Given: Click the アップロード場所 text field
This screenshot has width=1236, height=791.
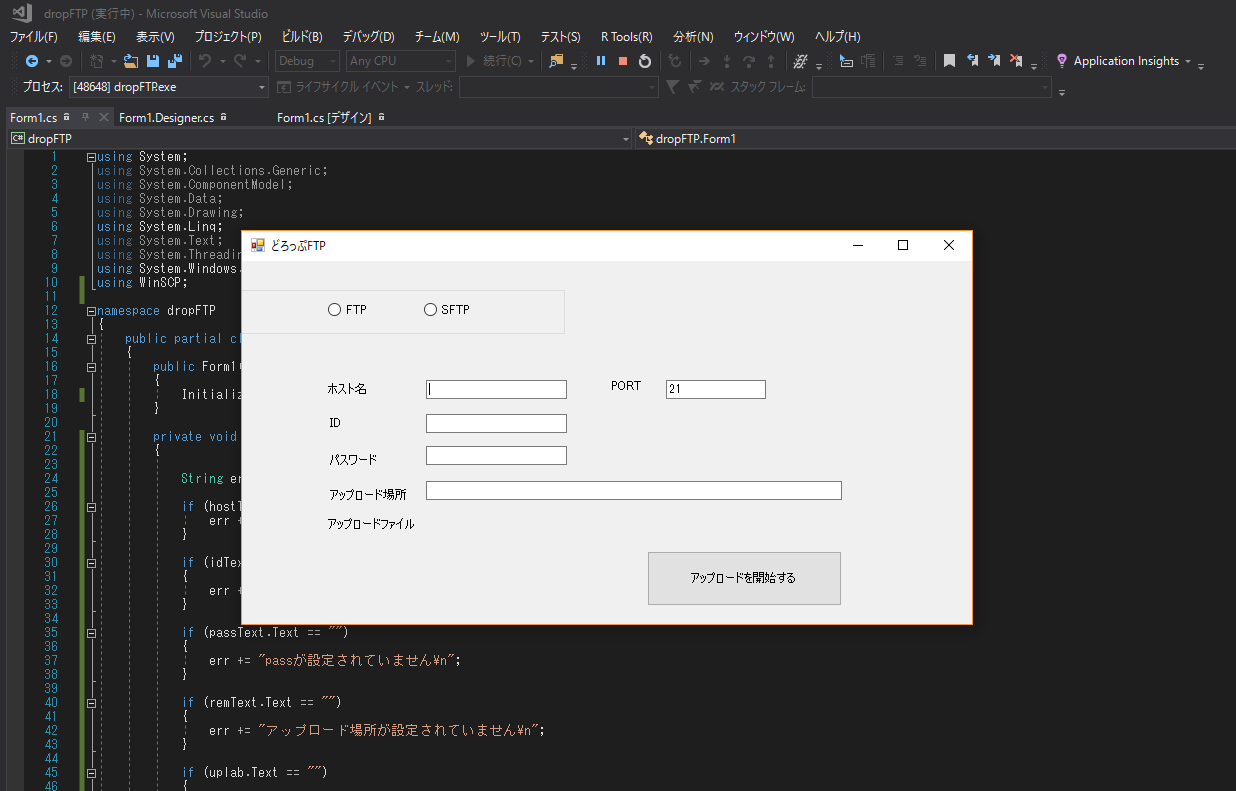Looking at the screenshot, I should (x=634, y=490).
